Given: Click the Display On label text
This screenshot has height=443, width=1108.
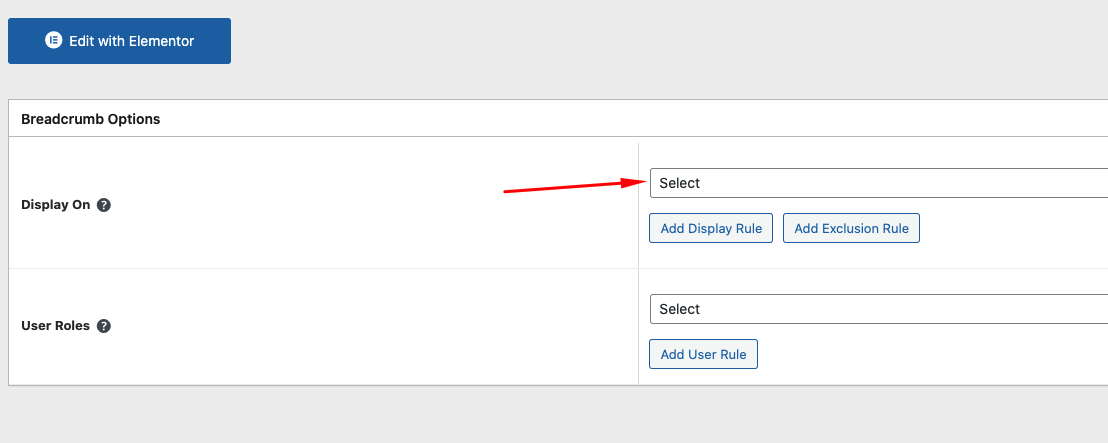Looking at the screenshot, I should click(56, 204).
